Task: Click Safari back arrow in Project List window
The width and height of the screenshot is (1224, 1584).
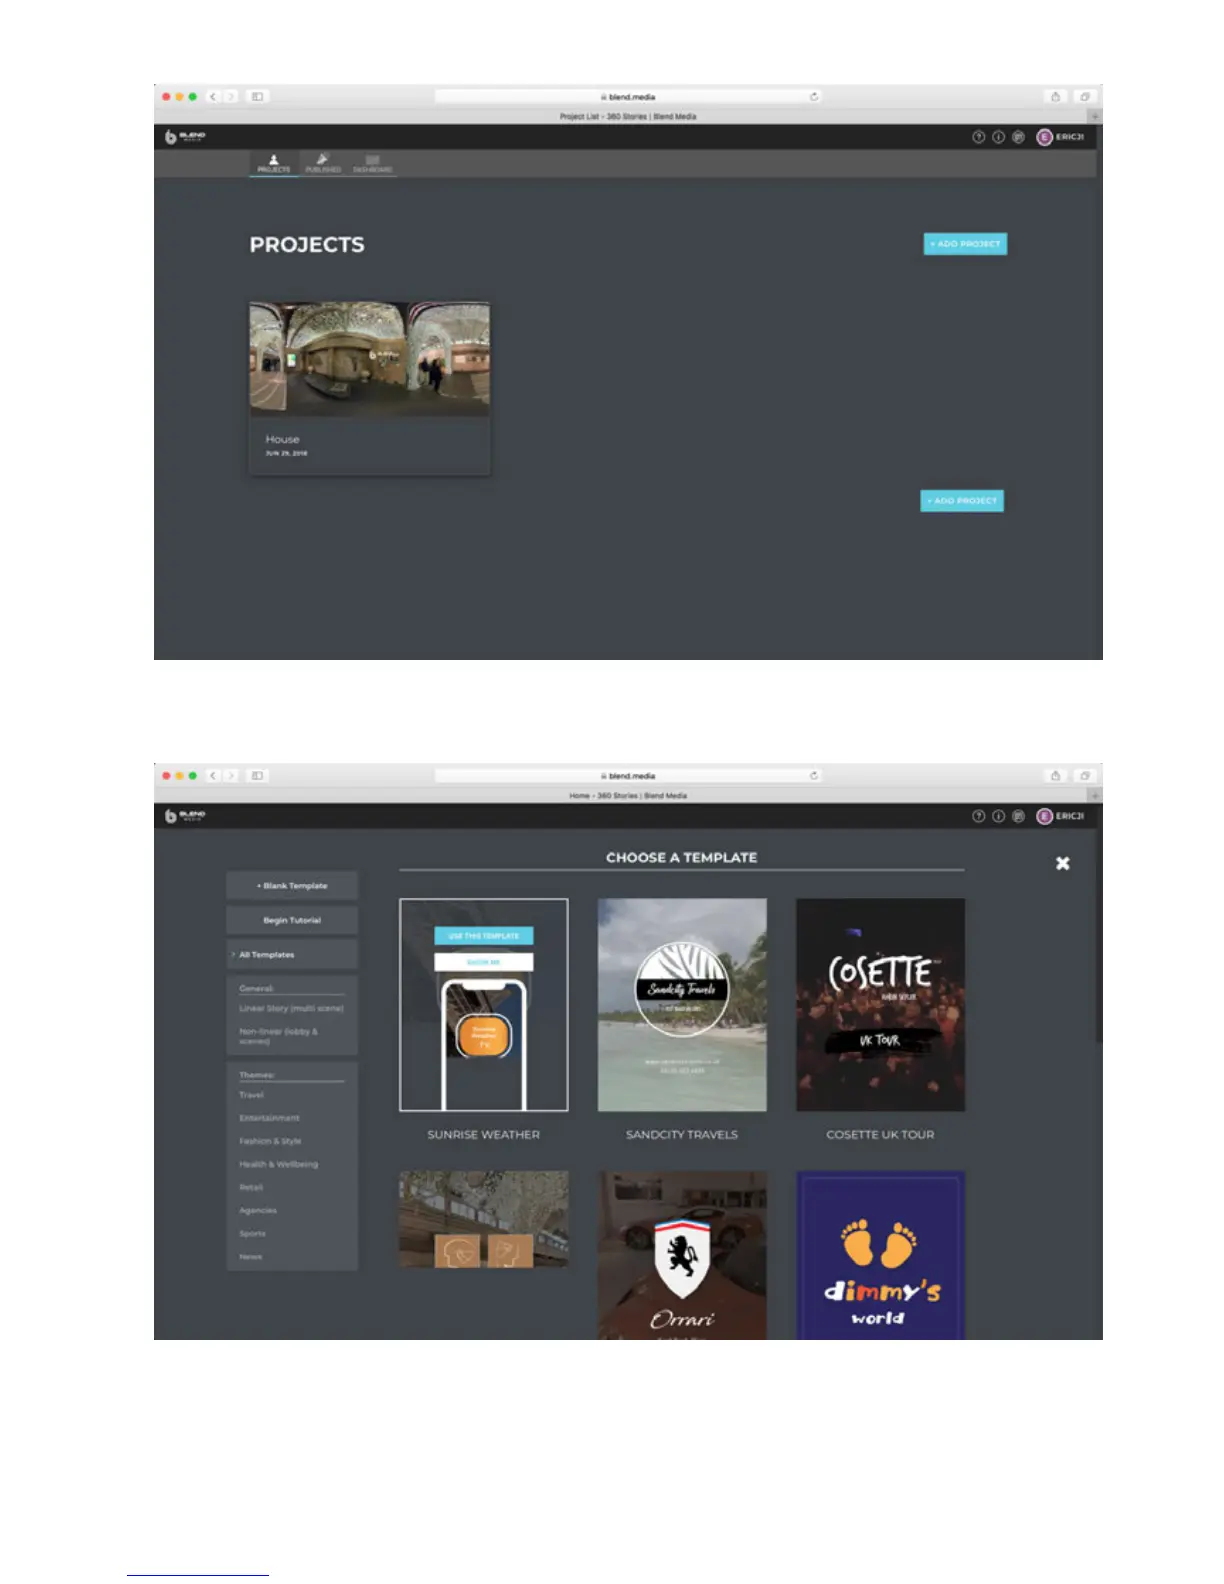Action: tap(213, 97)
